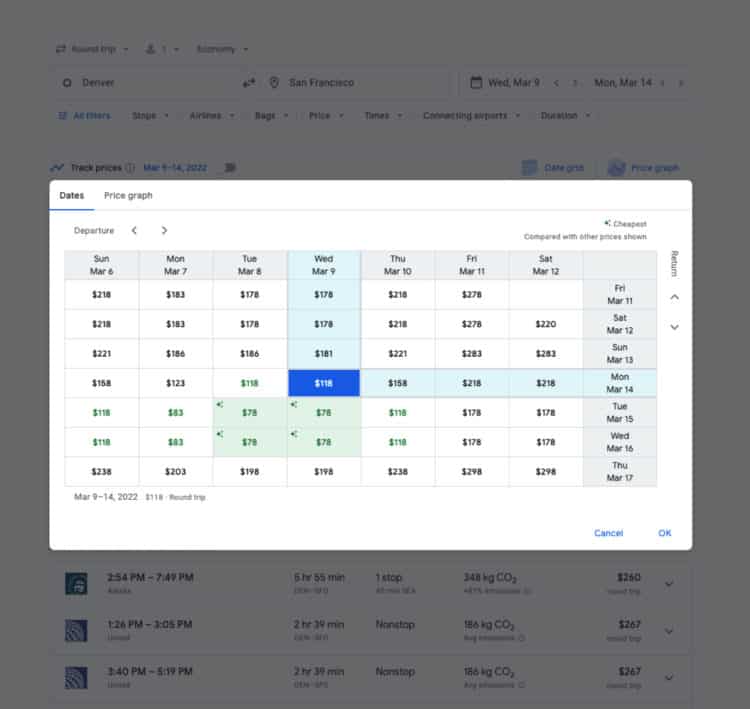The image size is (750, 709).
Task: Toggle the Track prices switch
Action: tap(229, 168)
